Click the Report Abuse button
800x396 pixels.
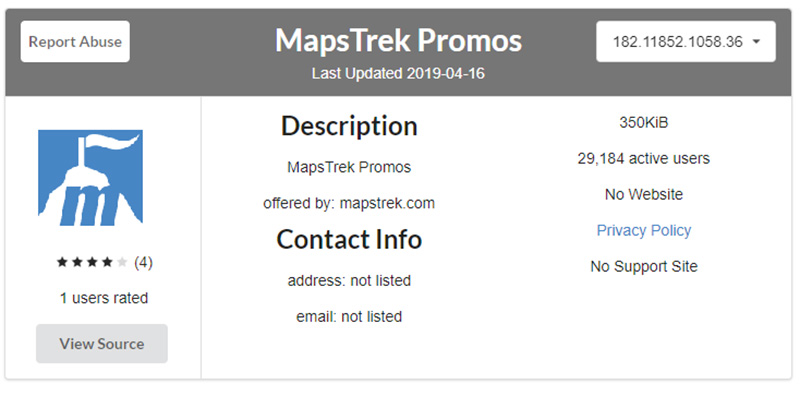coord(75,41)
